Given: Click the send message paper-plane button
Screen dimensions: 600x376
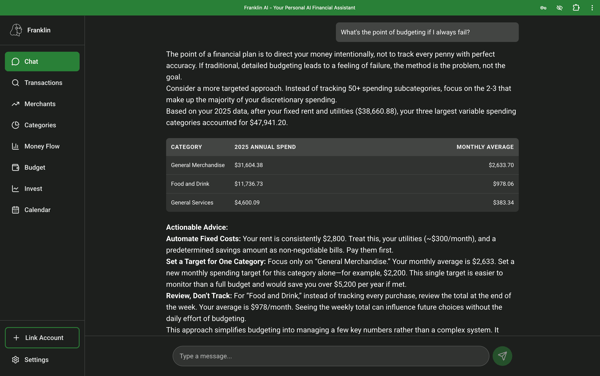Looking at the screenshot, I should [x=502, y=356].
